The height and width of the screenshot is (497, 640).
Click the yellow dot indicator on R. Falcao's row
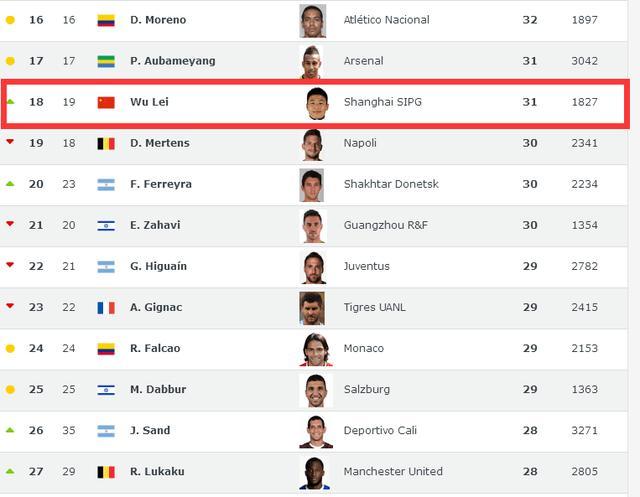pos(10,349)
